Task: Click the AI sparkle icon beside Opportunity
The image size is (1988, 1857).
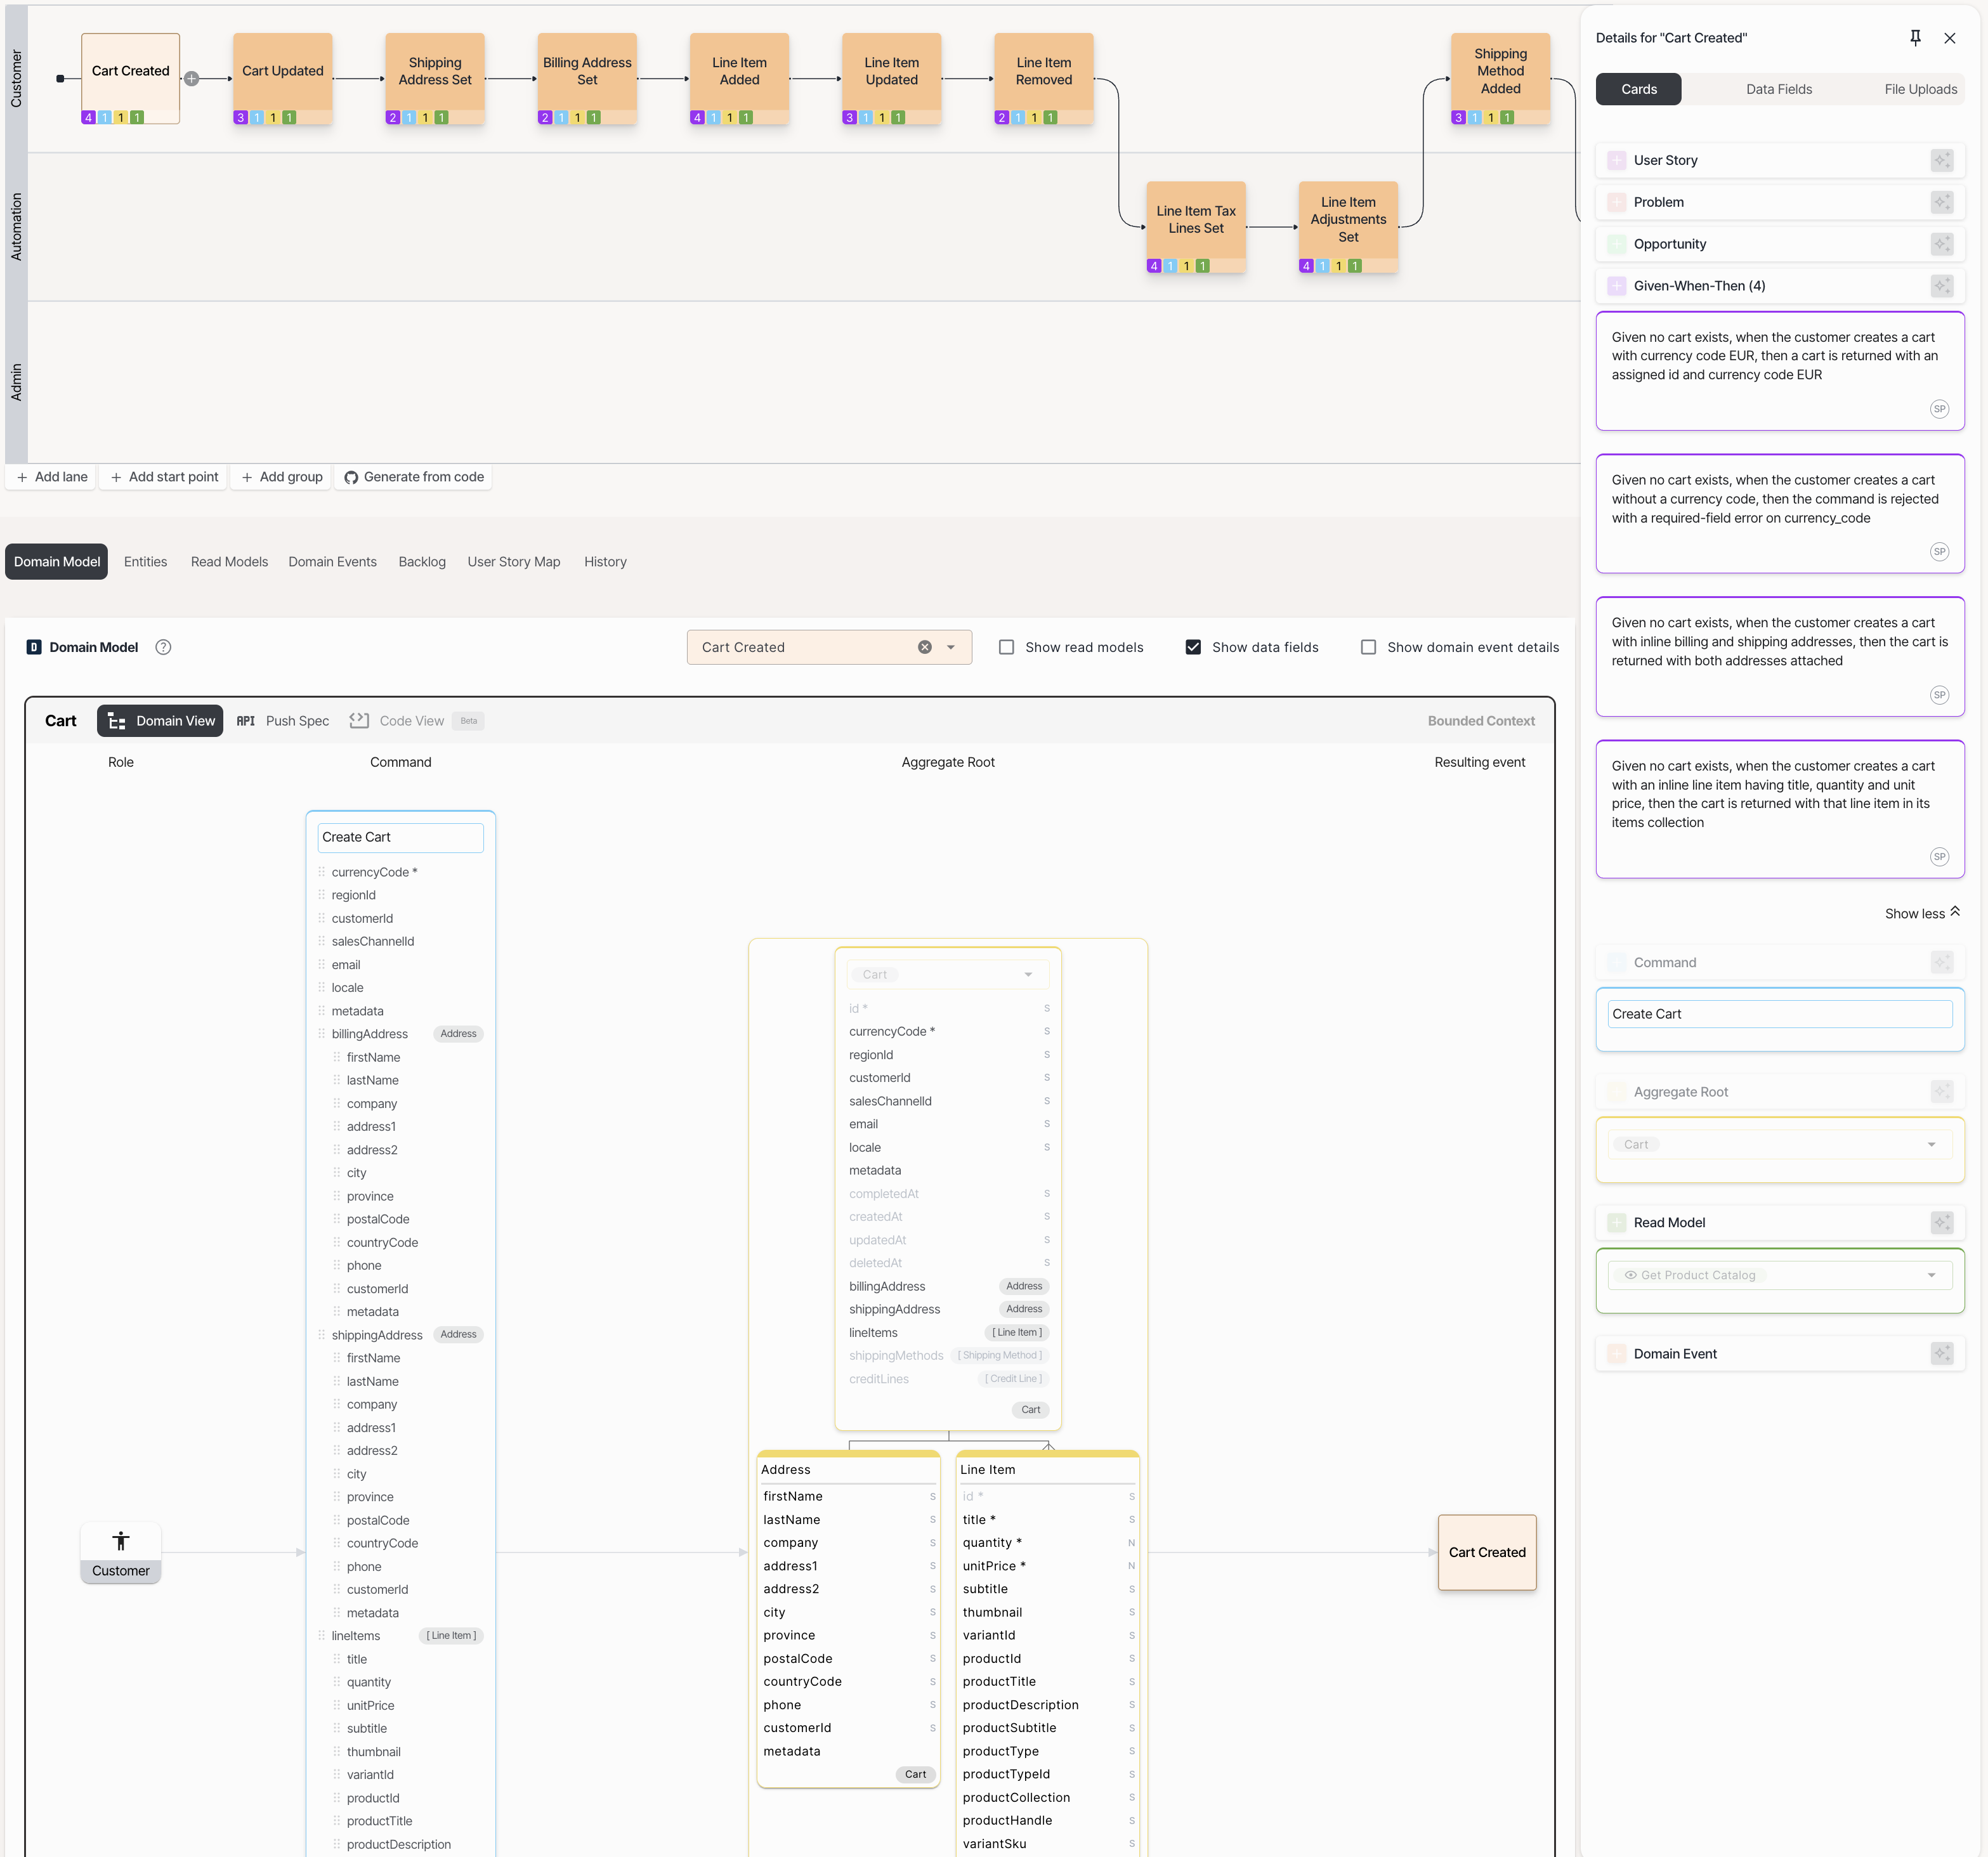Action: [1941, 244]
